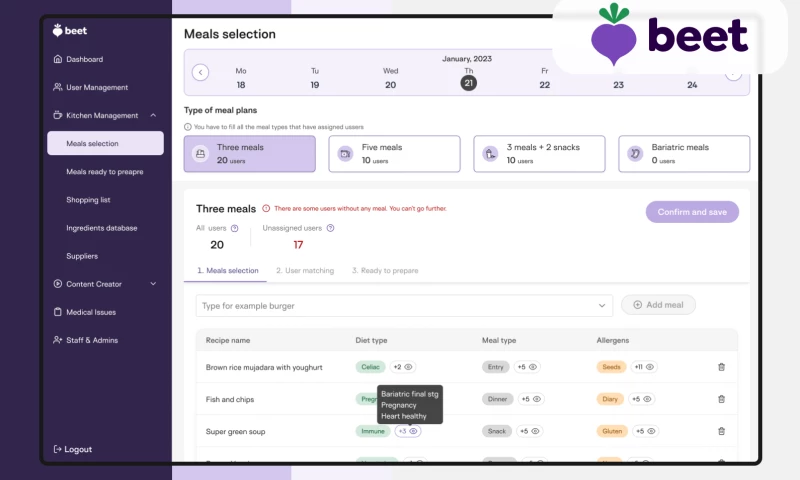
Task: Delete the Fish and chips recipe
Action: [x=721, y=399]
